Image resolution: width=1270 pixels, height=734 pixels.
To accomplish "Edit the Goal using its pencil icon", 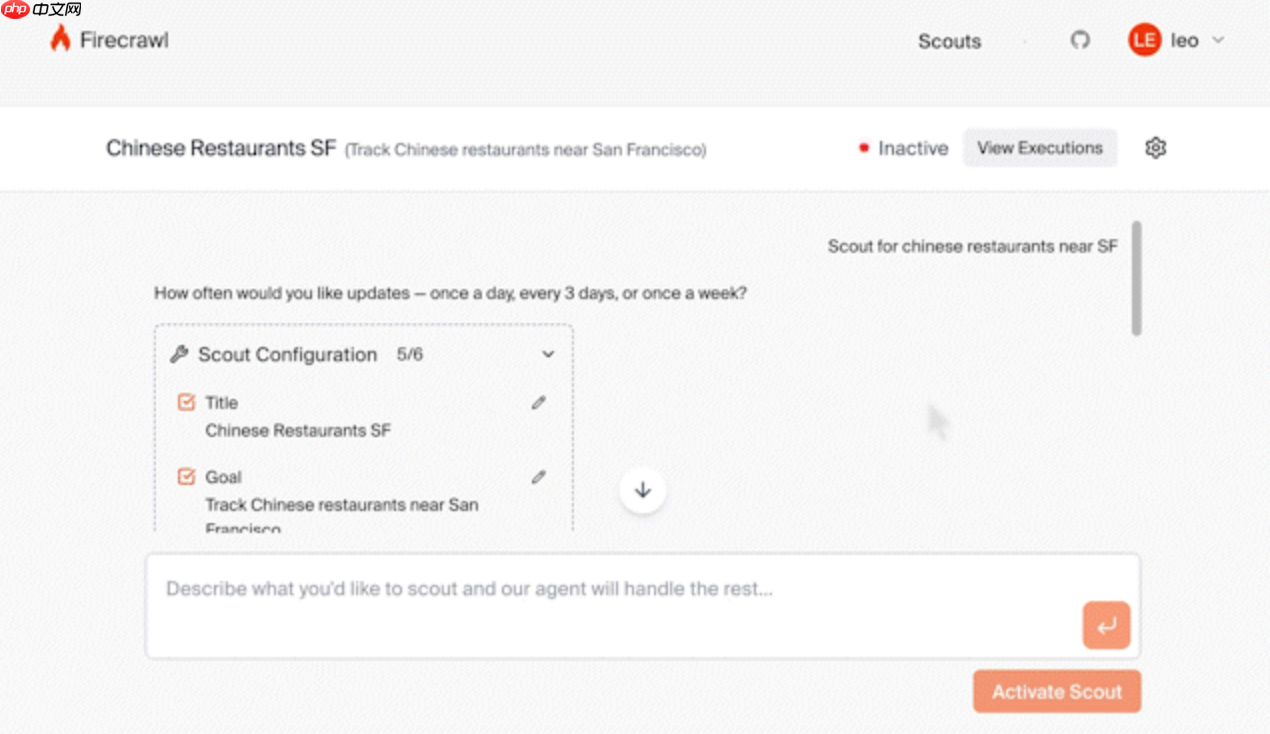I will (x=538, y=477).
